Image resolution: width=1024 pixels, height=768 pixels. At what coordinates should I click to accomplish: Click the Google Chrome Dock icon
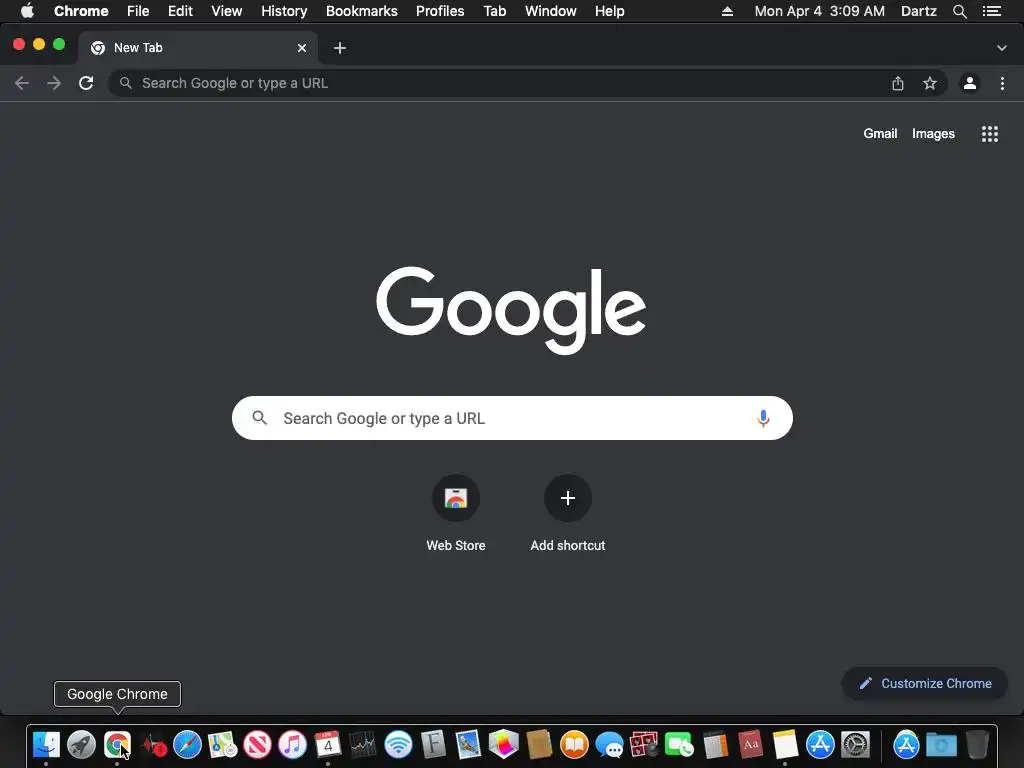(117, 744)
